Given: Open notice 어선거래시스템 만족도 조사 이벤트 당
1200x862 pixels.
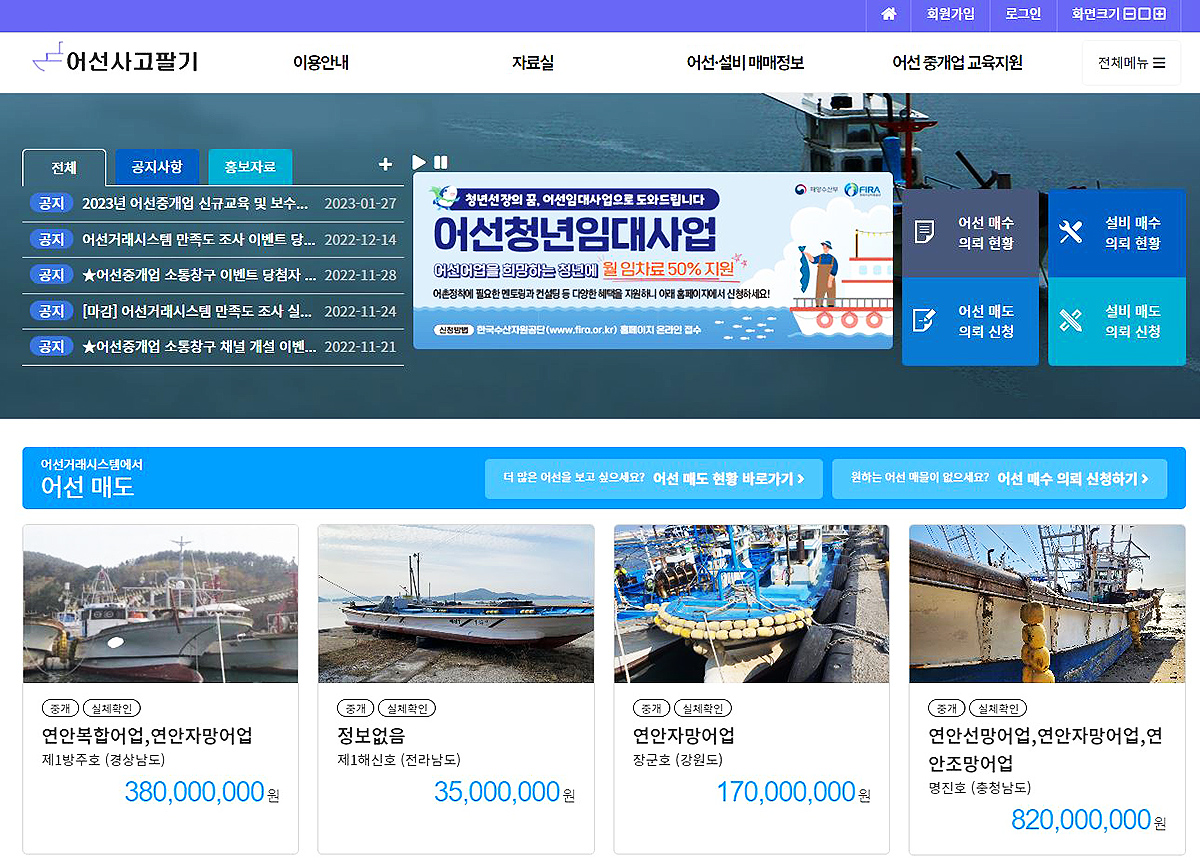Looking at the screenshot, I should click(199, 239).
